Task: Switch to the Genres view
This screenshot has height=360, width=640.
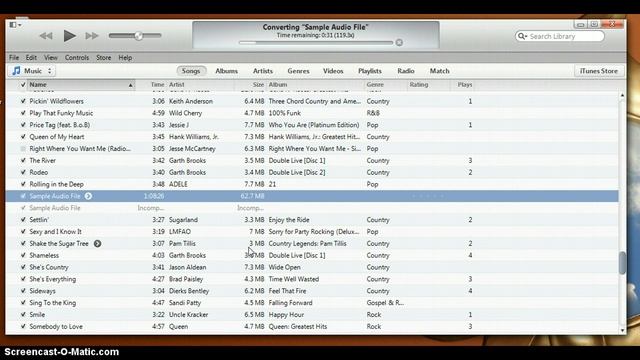Action: 298,71
